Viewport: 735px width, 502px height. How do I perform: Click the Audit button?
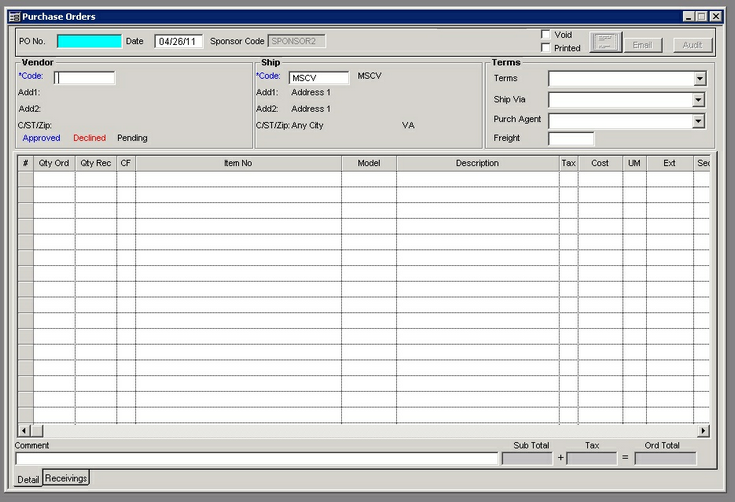point(692,45)
